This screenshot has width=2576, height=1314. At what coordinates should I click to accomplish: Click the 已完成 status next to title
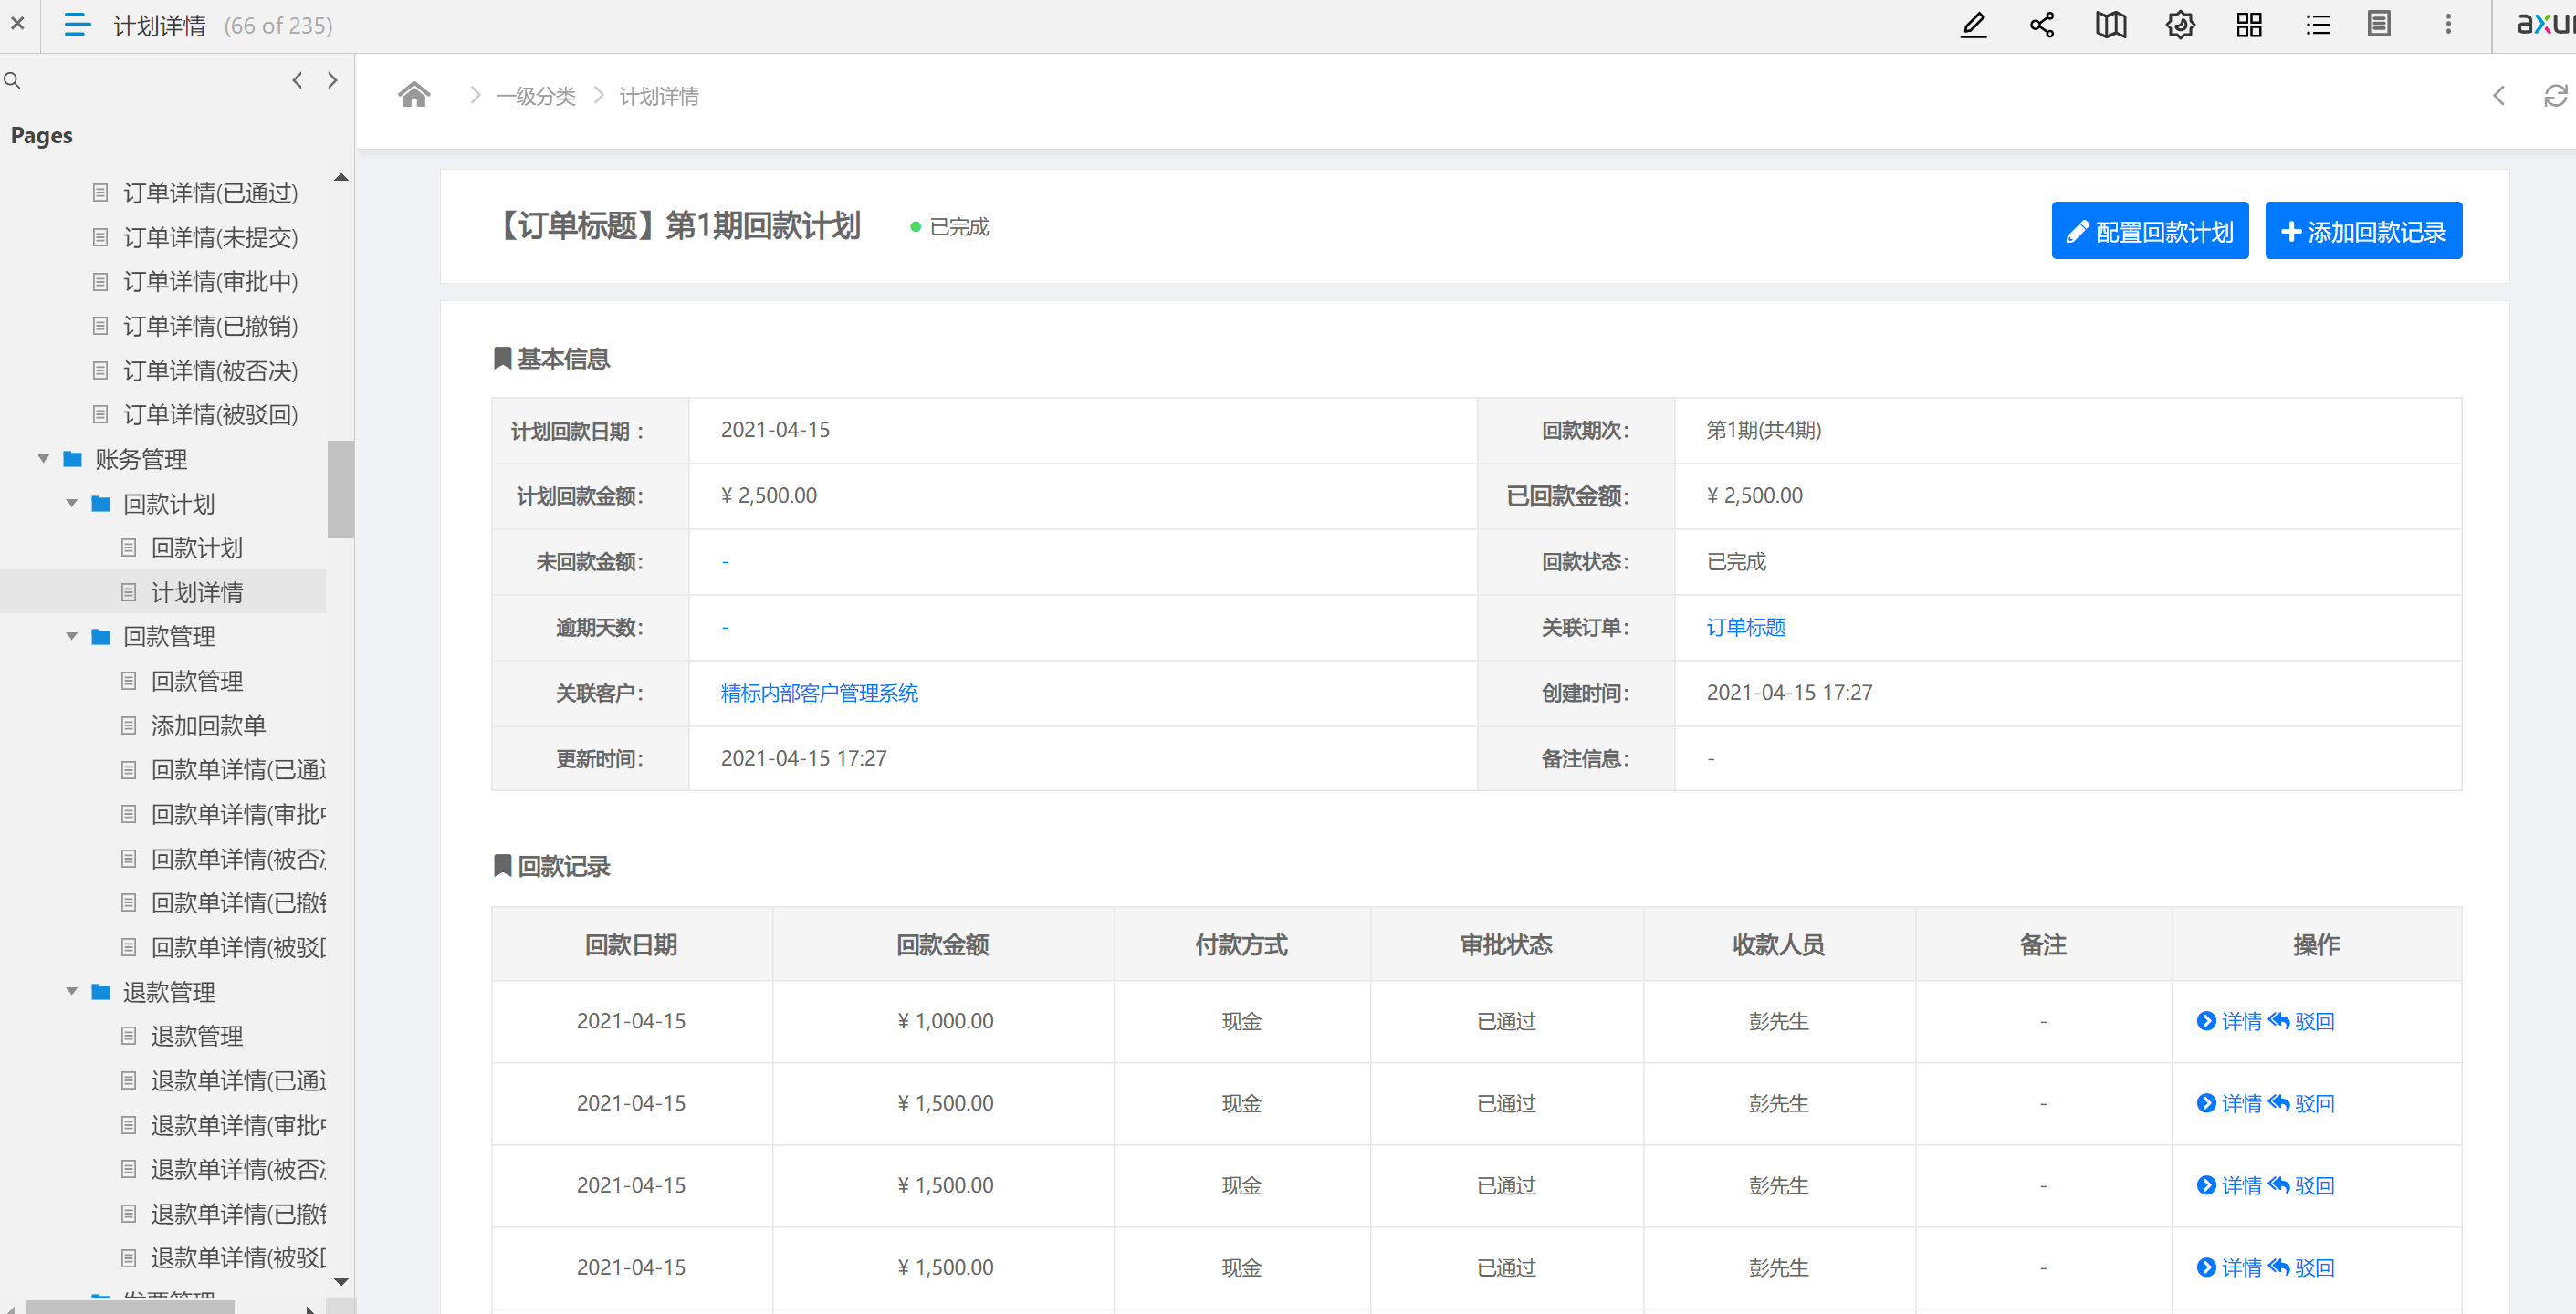point(949,227)
